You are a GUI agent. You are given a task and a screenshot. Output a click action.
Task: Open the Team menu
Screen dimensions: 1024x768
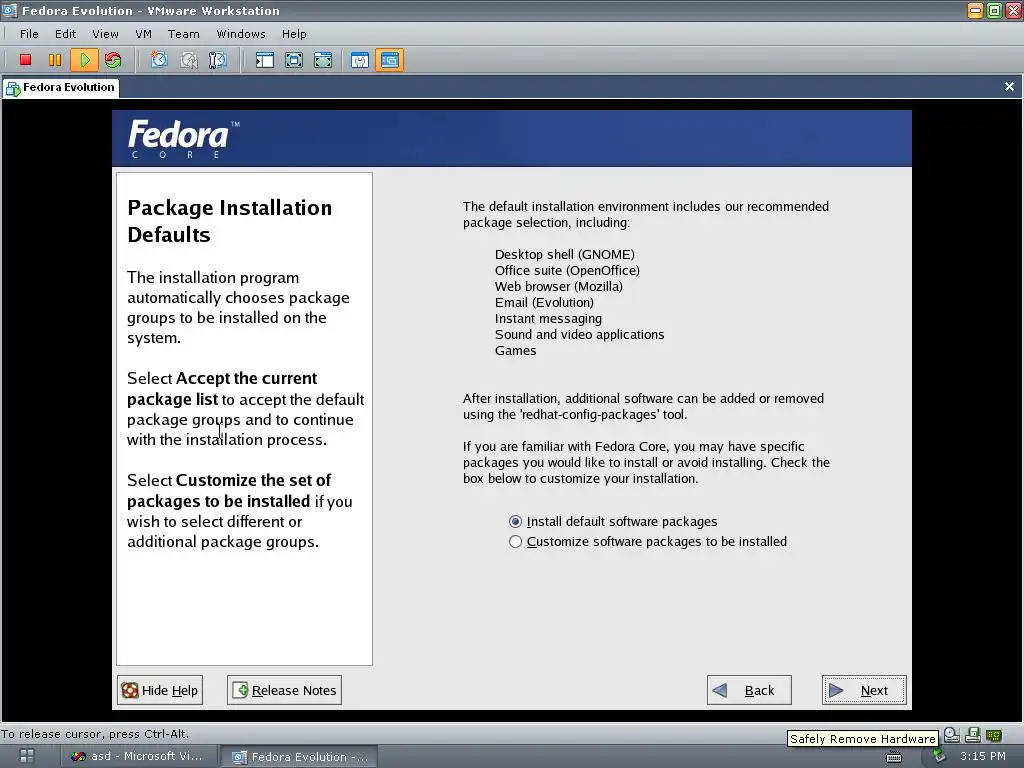pos(184,34)
